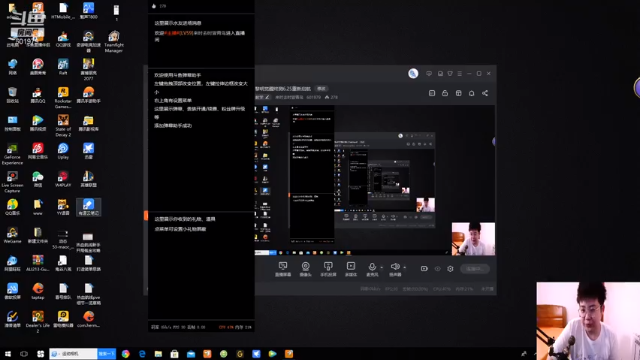Screen dimensions: 640x360
Task: Select the highlighted cloud notes shortcut
Action: coord(89,207)
